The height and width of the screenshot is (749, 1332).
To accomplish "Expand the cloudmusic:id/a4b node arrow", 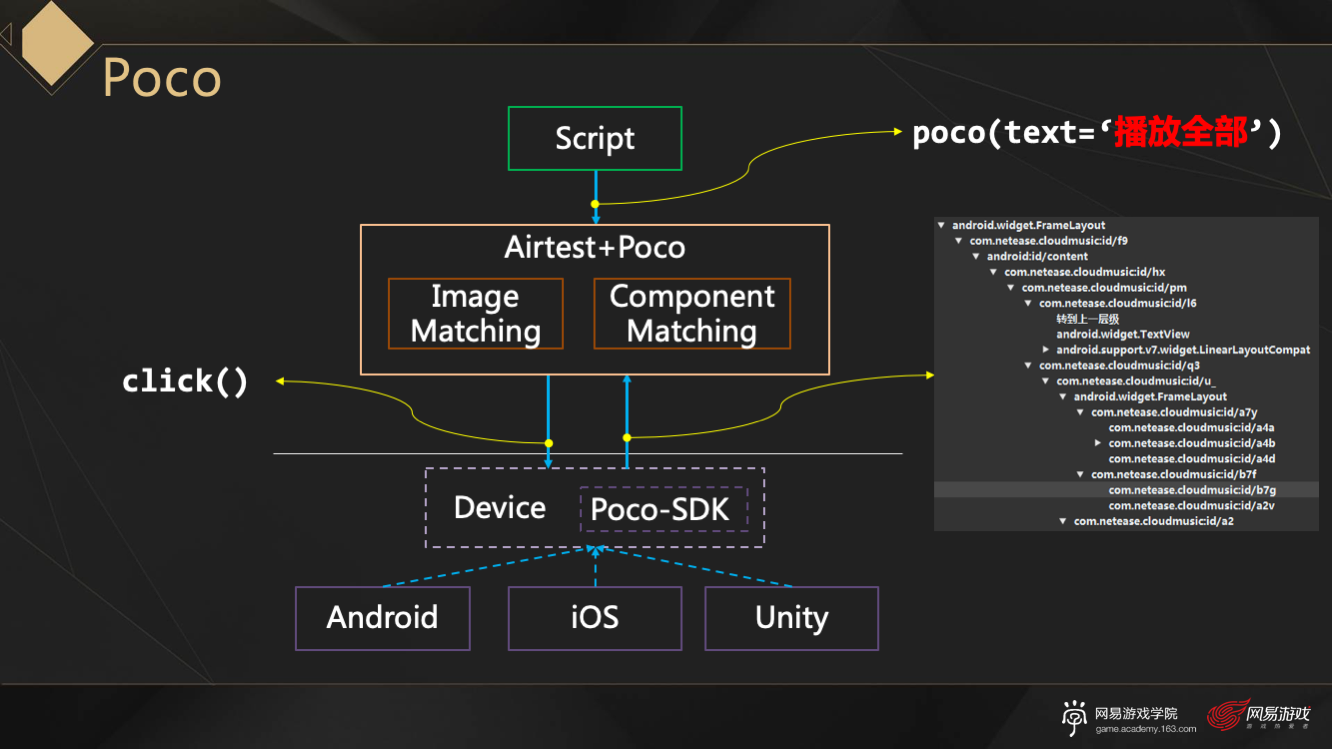I will [1098, 443].
